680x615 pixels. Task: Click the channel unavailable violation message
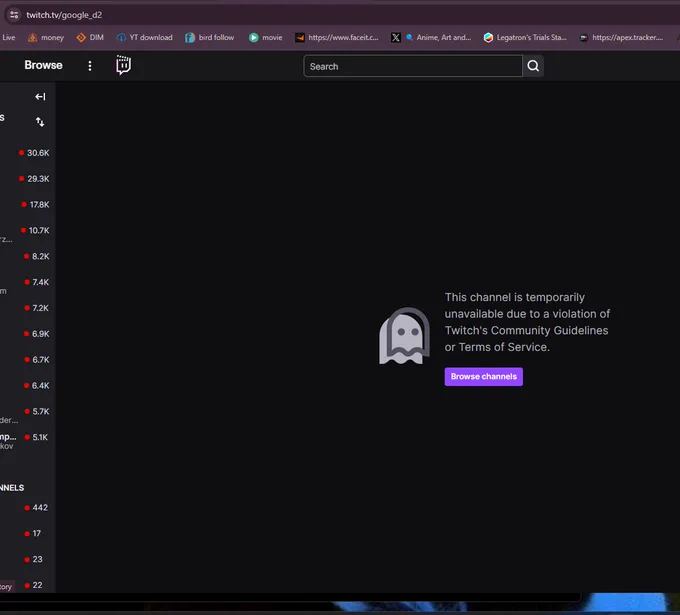[527, 322]
